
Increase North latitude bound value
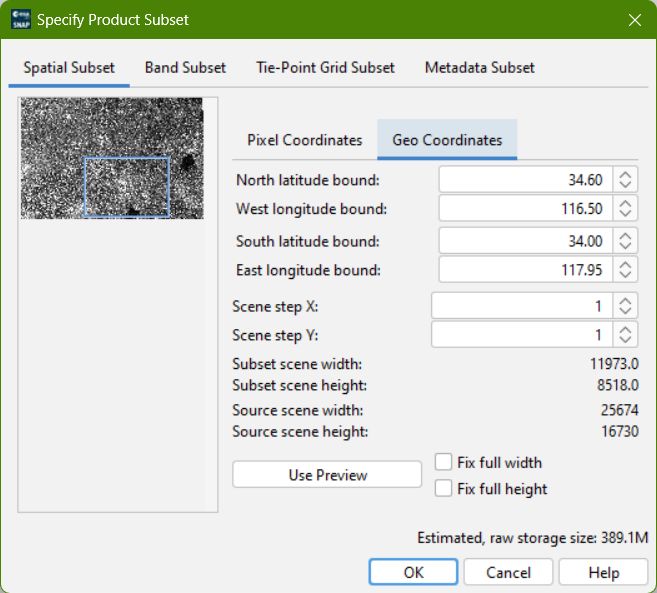pyautogui.click(x=625, y=175)
